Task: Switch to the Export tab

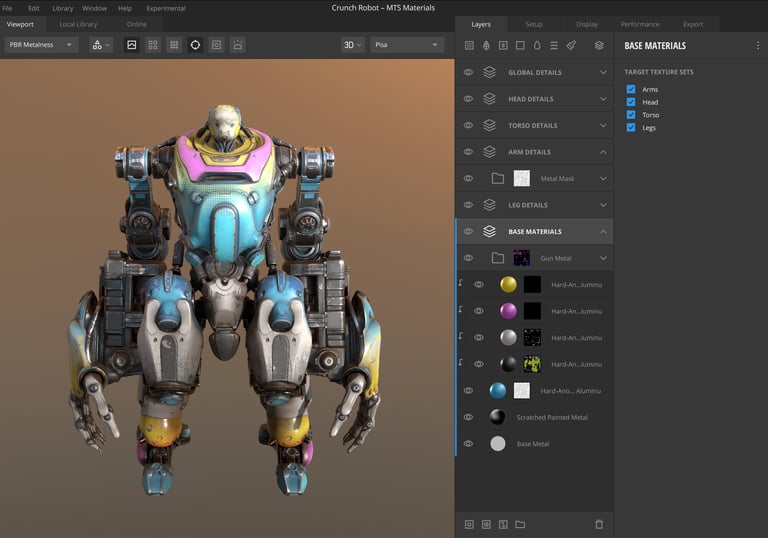Action: coord(692,24)
